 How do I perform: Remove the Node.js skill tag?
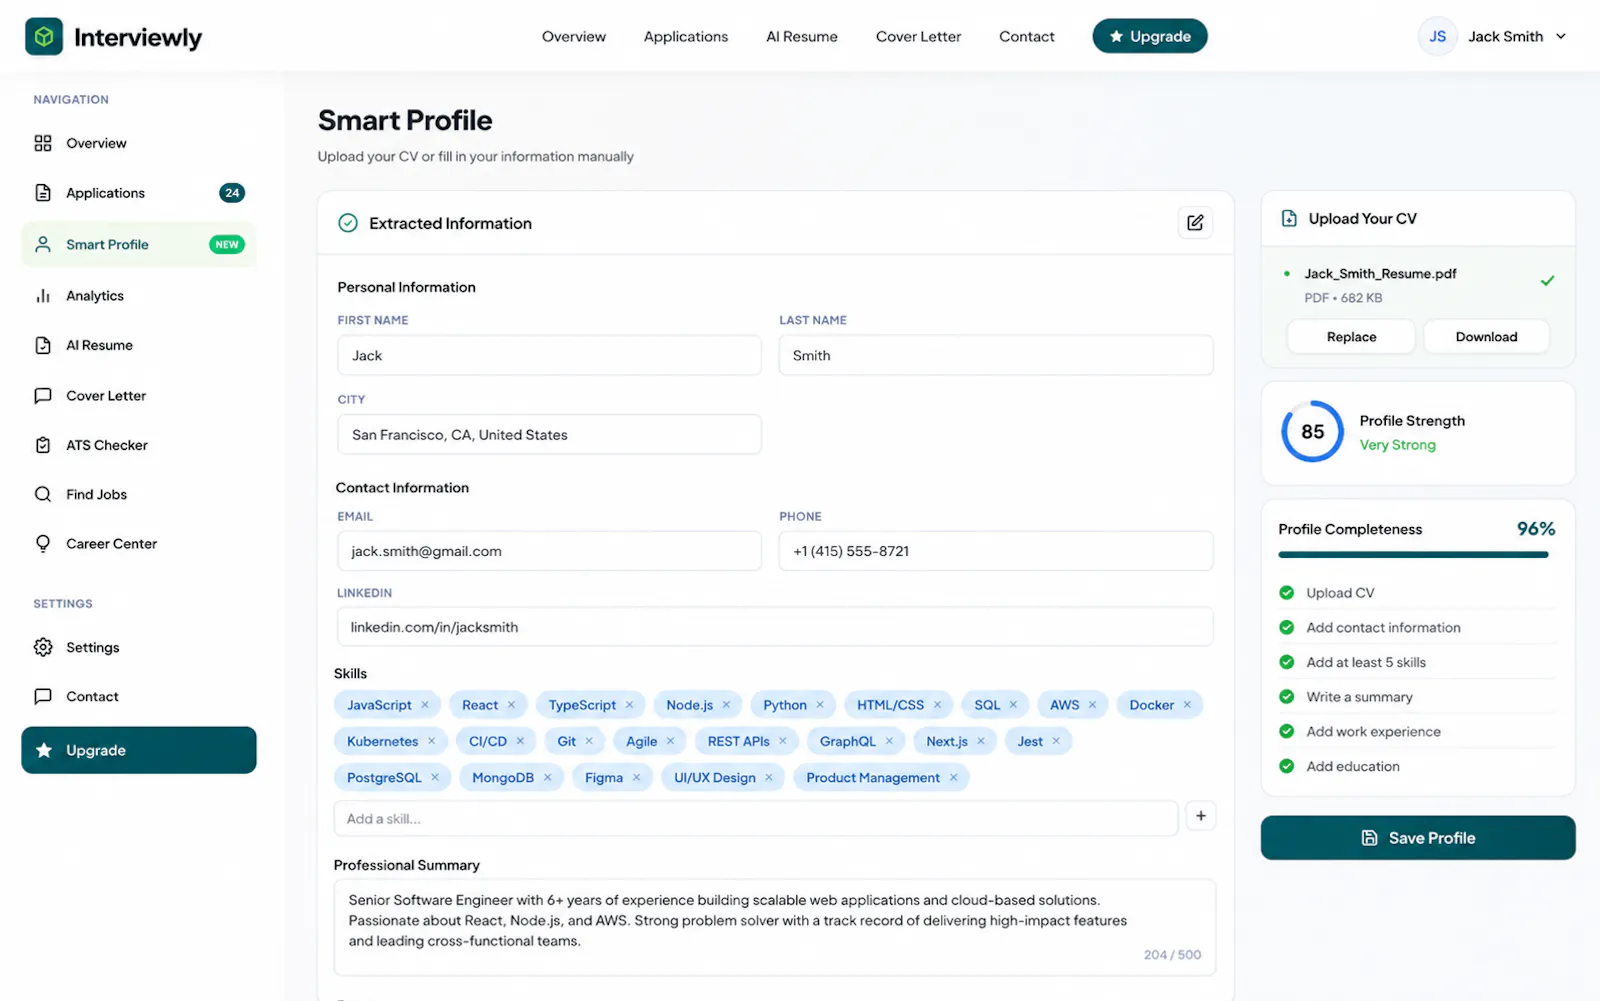pos(726,705)
